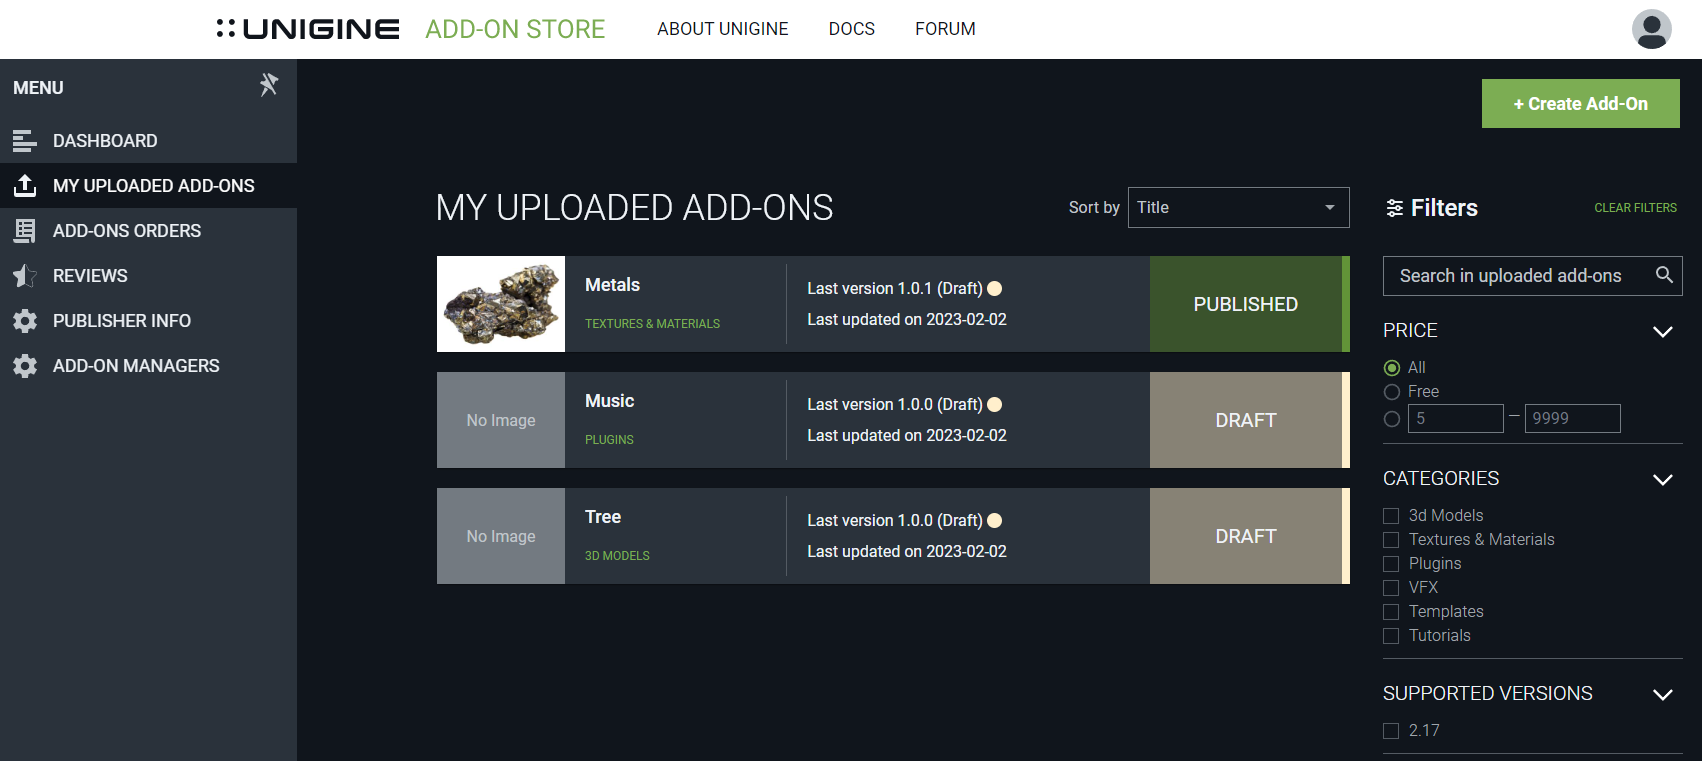Open FORUM in the top navigation

pos(945,29)
